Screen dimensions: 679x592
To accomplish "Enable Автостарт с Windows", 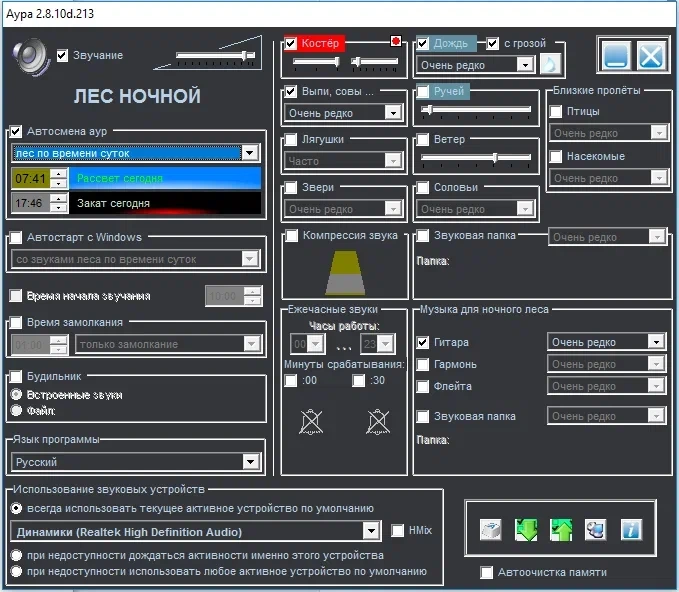I will tap(16, 237).
